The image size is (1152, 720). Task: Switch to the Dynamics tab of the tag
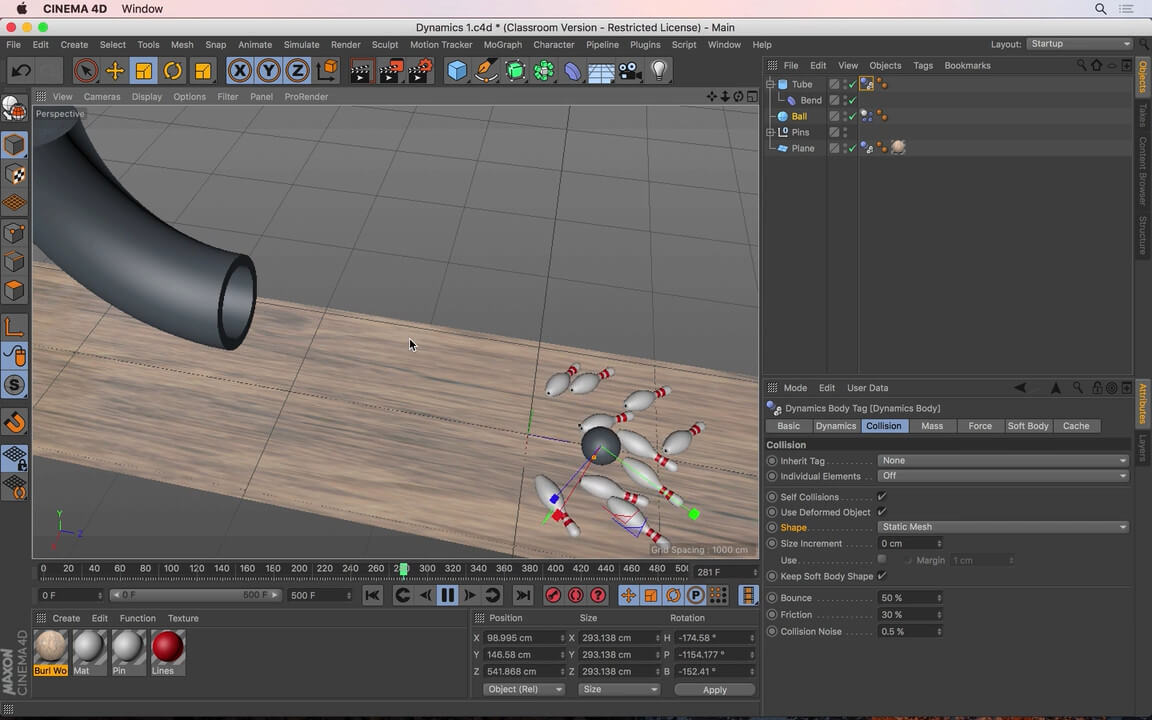[x=836, y=425]
